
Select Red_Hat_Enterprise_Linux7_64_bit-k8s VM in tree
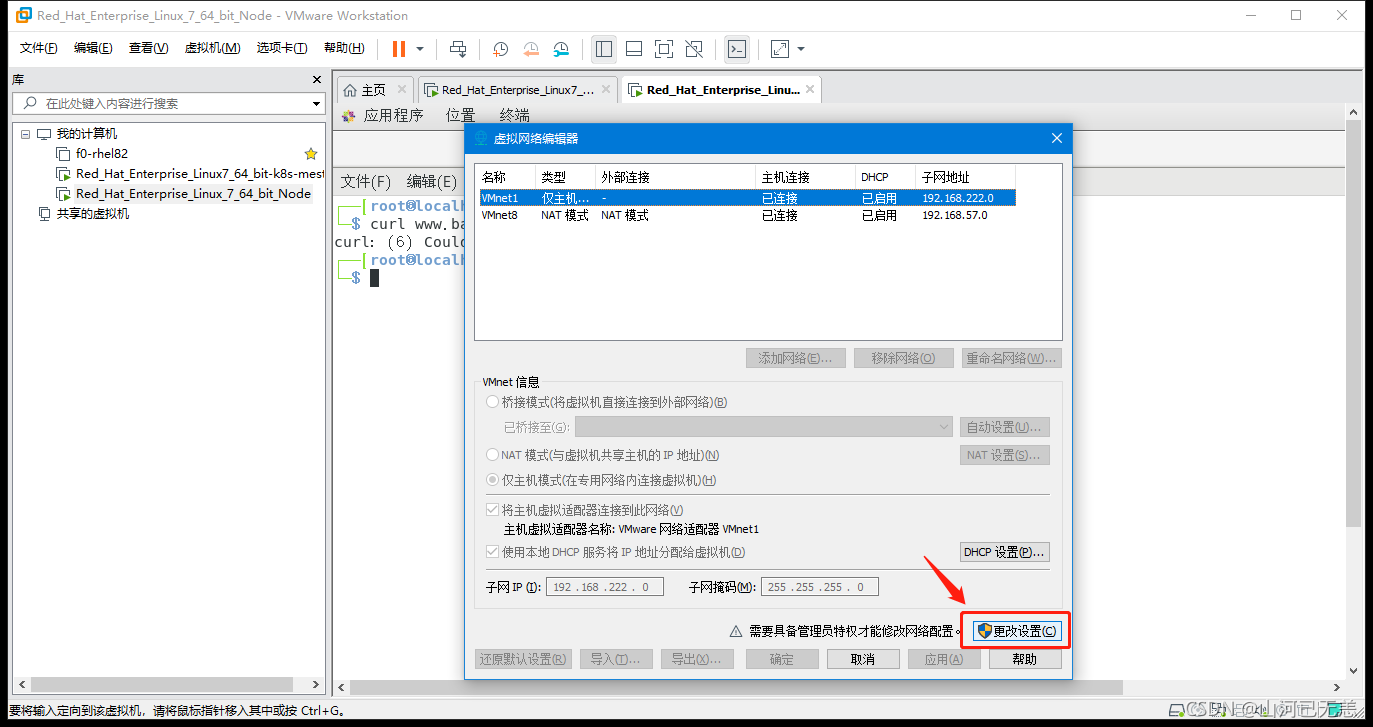pos(200,174)
